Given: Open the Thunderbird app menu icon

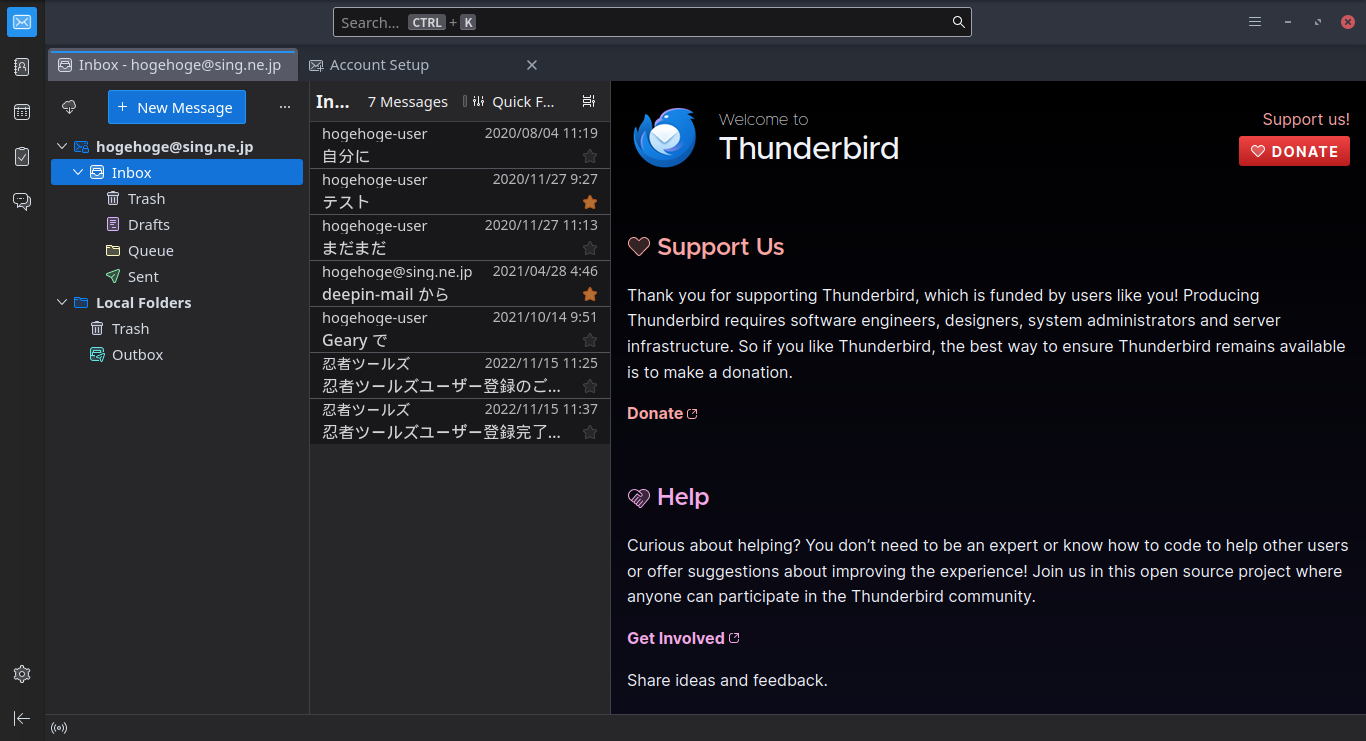Looking at the screenshot, I should point(1255,22).
